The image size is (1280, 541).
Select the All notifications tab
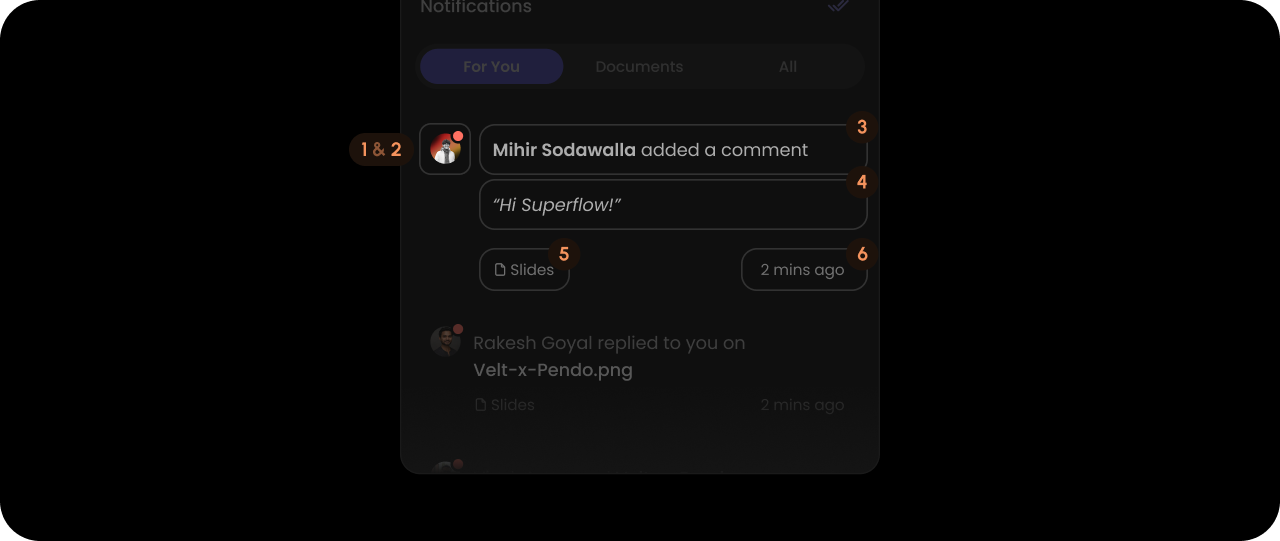click(788, 67)
